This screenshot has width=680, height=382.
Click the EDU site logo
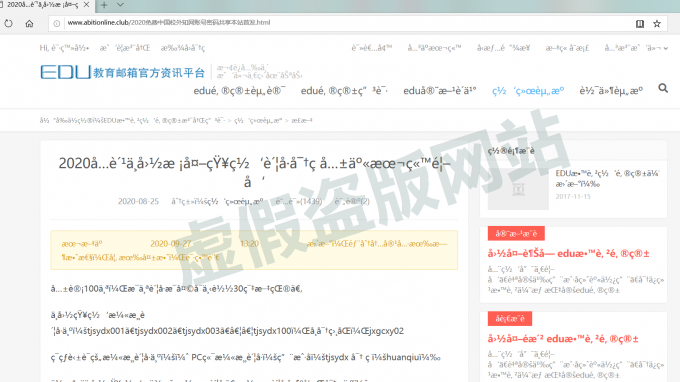(x=122, y=72)
